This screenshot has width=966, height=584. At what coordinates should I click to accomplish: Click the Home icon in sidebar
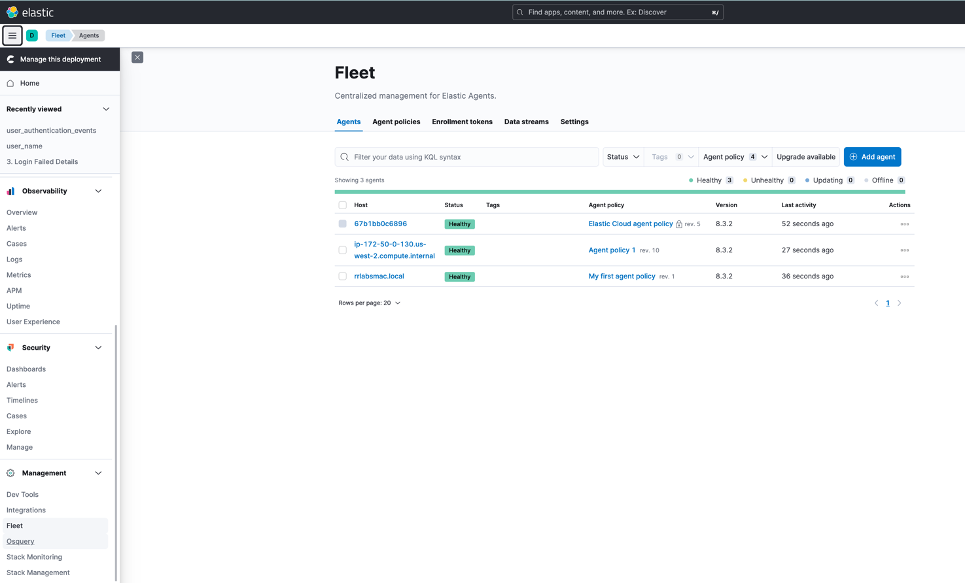pos(11,83)
